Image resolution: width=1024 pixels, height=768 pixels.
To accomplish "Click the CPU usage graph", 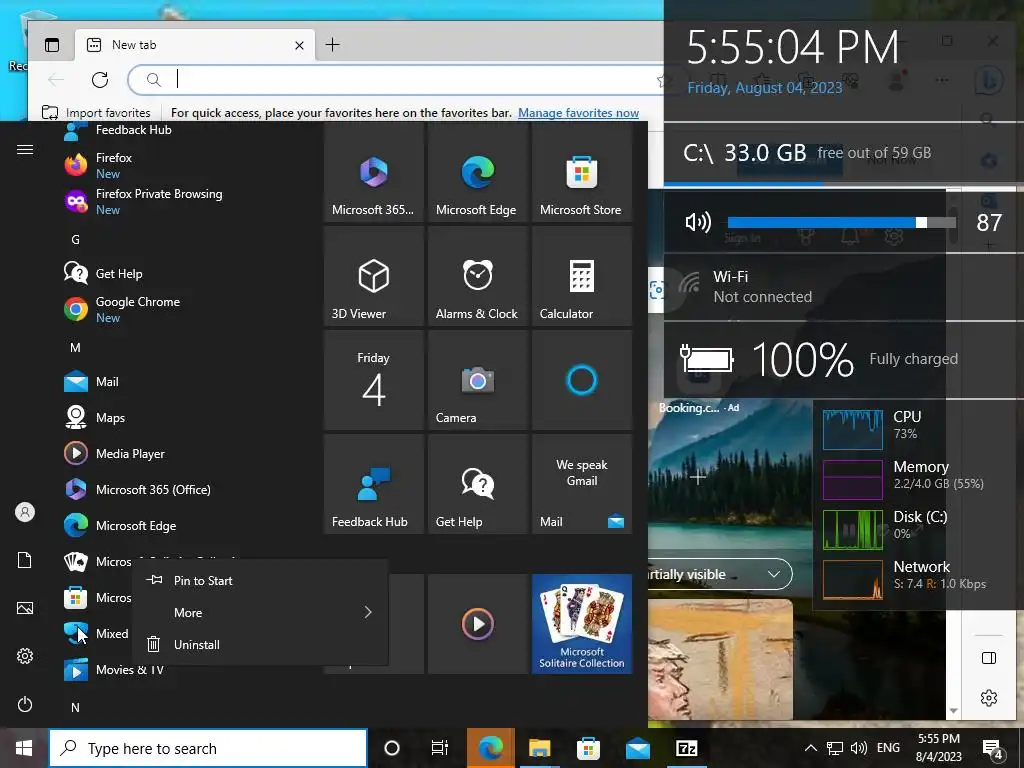I will click(853, 429).
